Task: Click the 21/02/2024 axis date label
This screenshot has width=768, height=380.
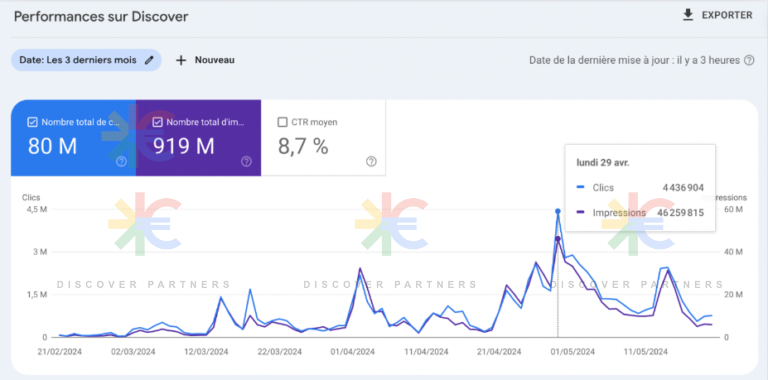Action: click(x=61, y=352)
